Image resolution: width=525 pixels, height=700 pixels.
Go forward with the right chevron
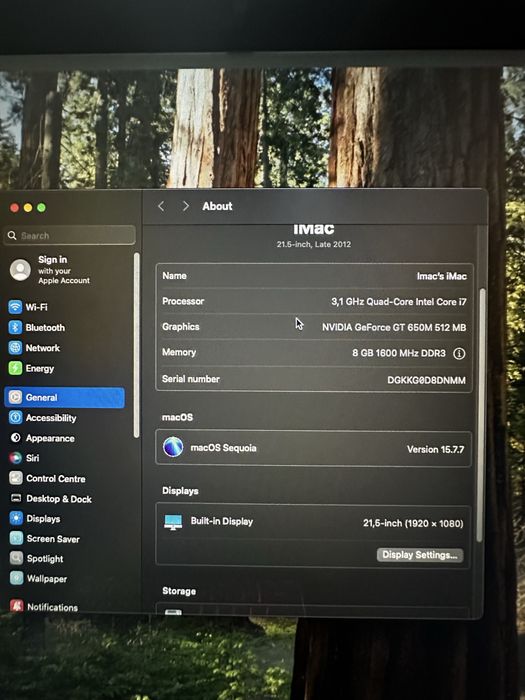click(186, 206)
